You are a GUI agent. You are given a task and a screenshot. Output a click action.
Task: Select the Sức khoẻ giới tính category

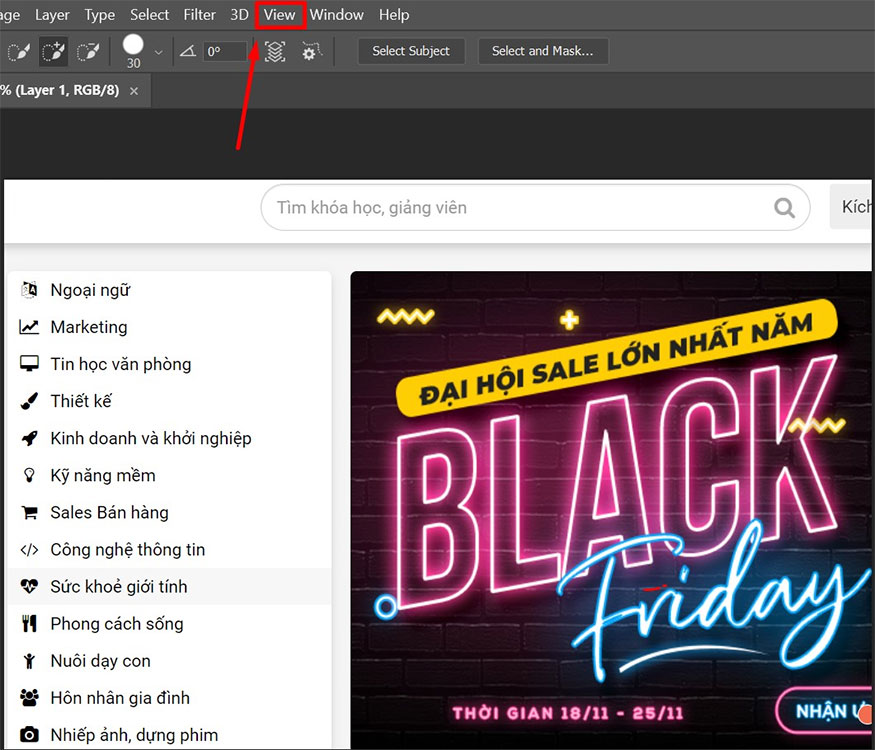(119, 586)
